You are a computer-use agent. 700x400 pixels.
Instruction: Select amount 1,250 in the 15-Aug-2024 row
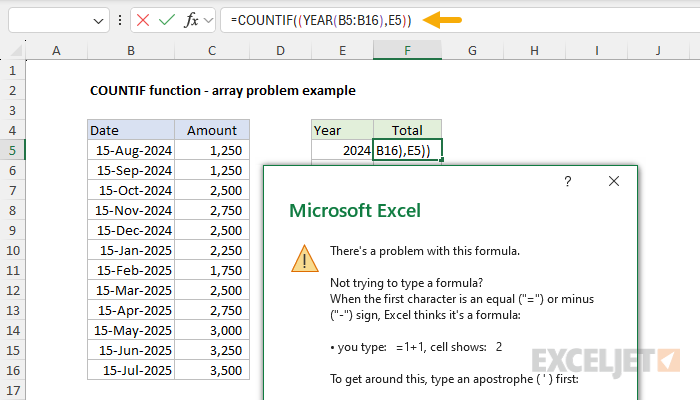[212, 150]
